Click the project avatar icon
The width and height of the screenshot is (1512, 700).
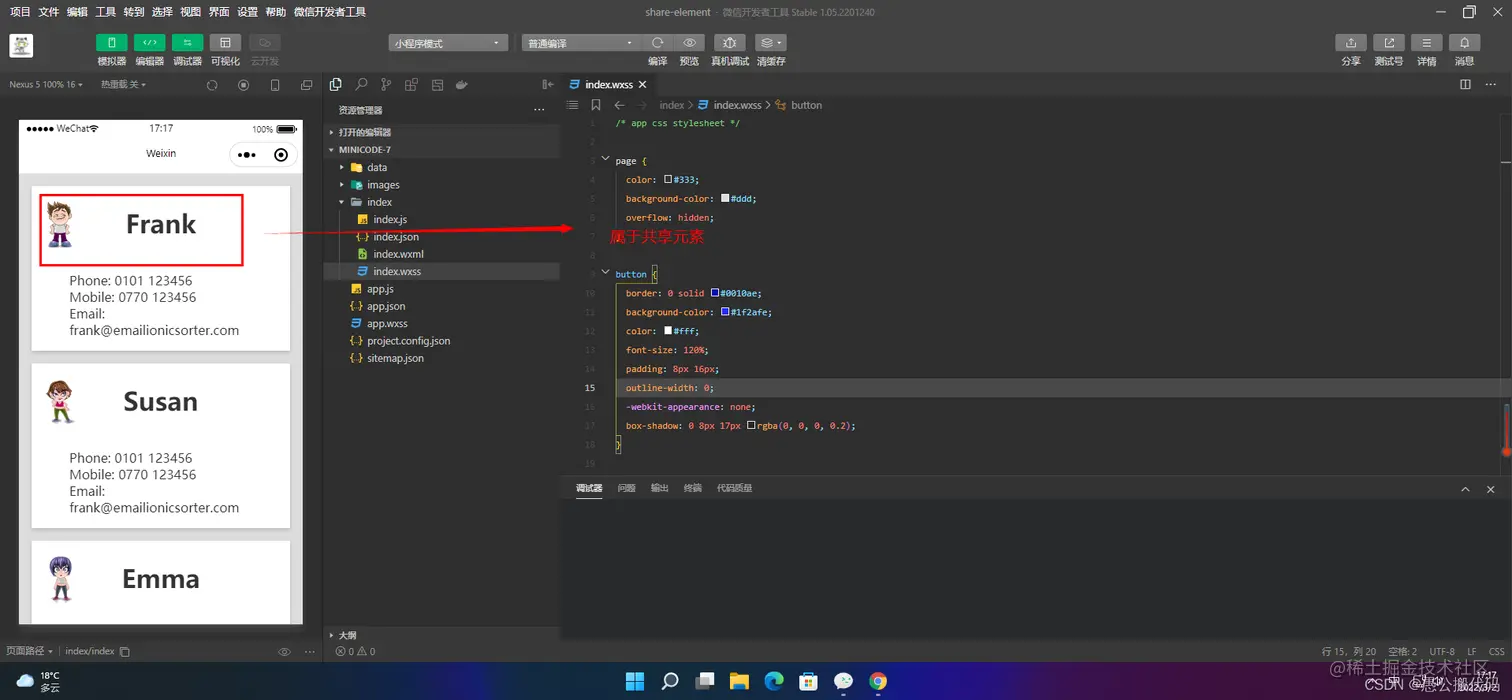click(x=21, y=45)
